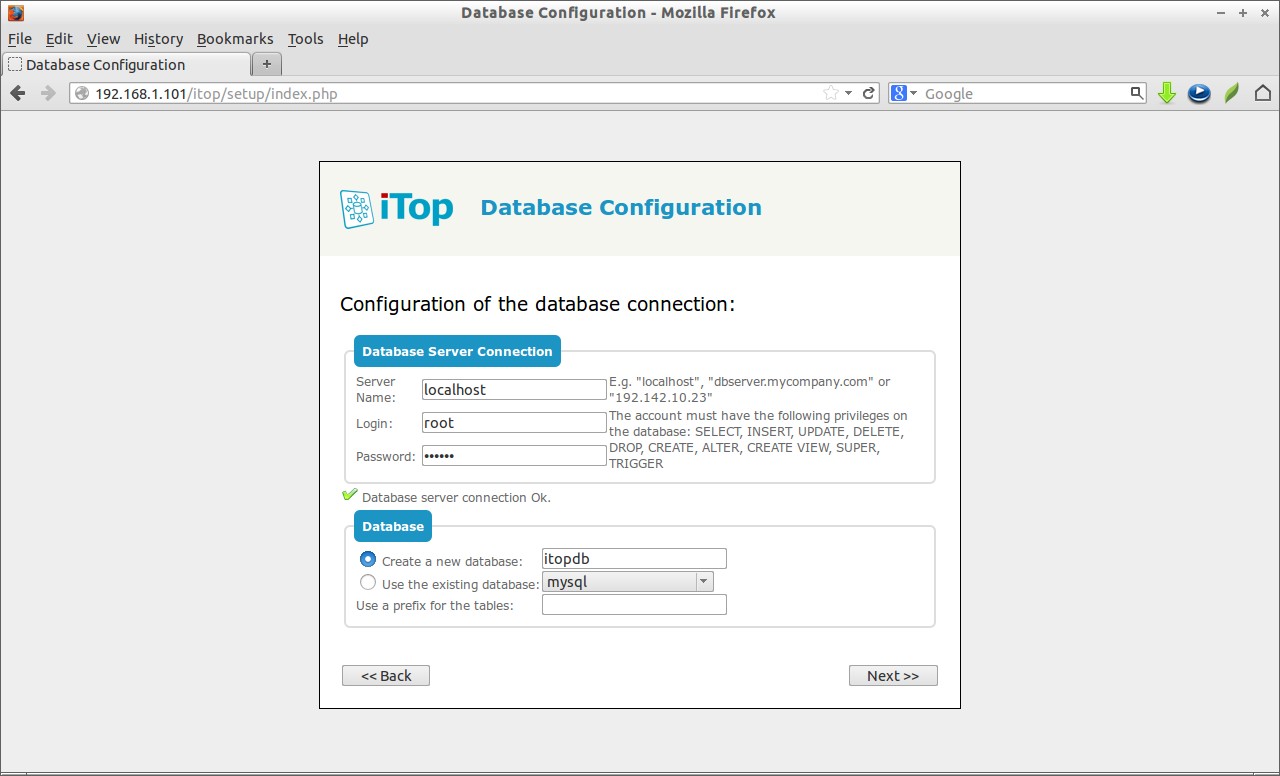Click the Database Configuration page title
This screenshot has height=776, width=1280.
[621, 208]
